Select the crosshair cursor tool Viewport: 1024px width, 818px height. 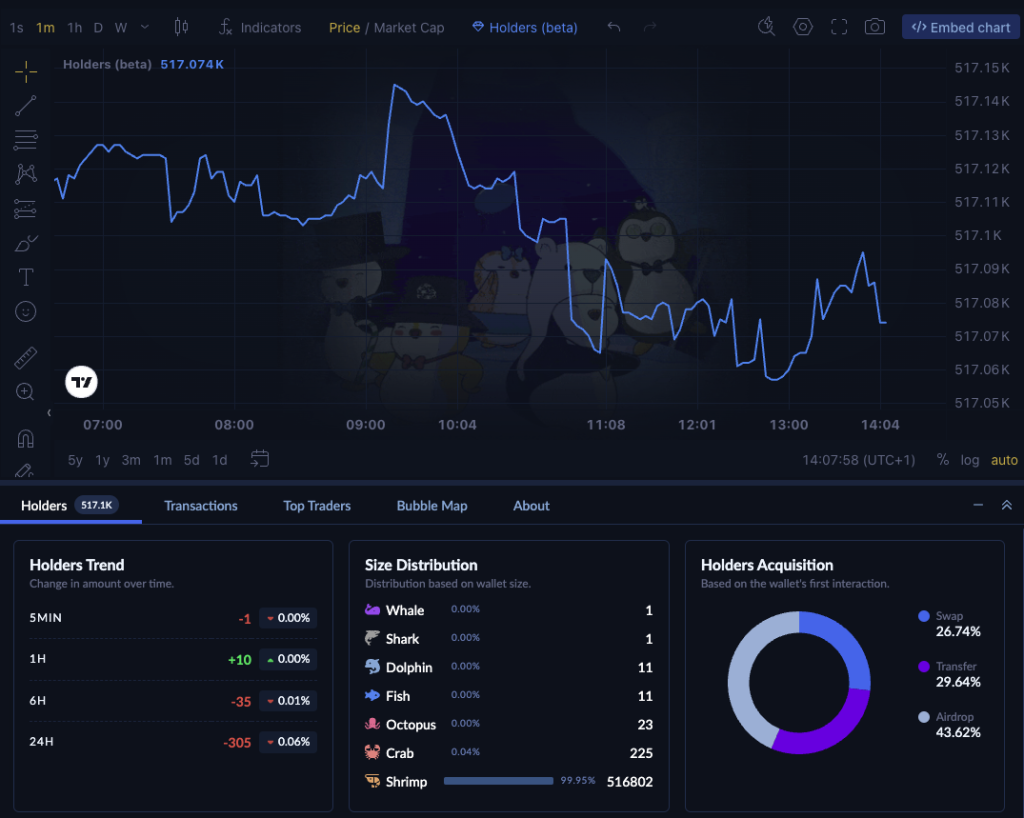click(25, 72)
